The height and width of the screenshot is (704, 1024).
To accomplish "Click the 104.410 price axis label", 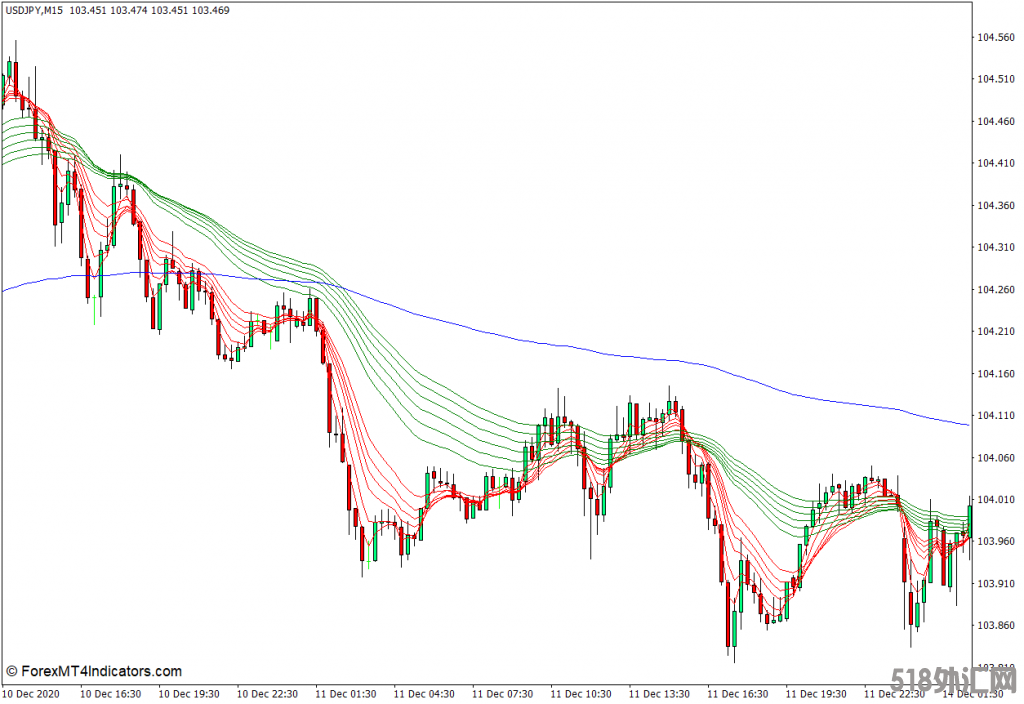I will (x=996, y=163).
